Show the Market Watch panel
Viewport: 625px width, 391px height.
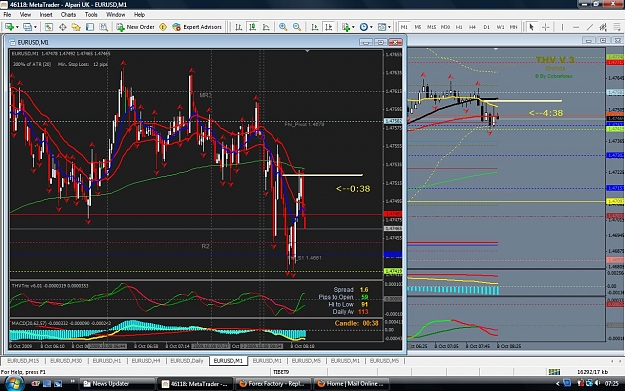(x=48, y=27)
